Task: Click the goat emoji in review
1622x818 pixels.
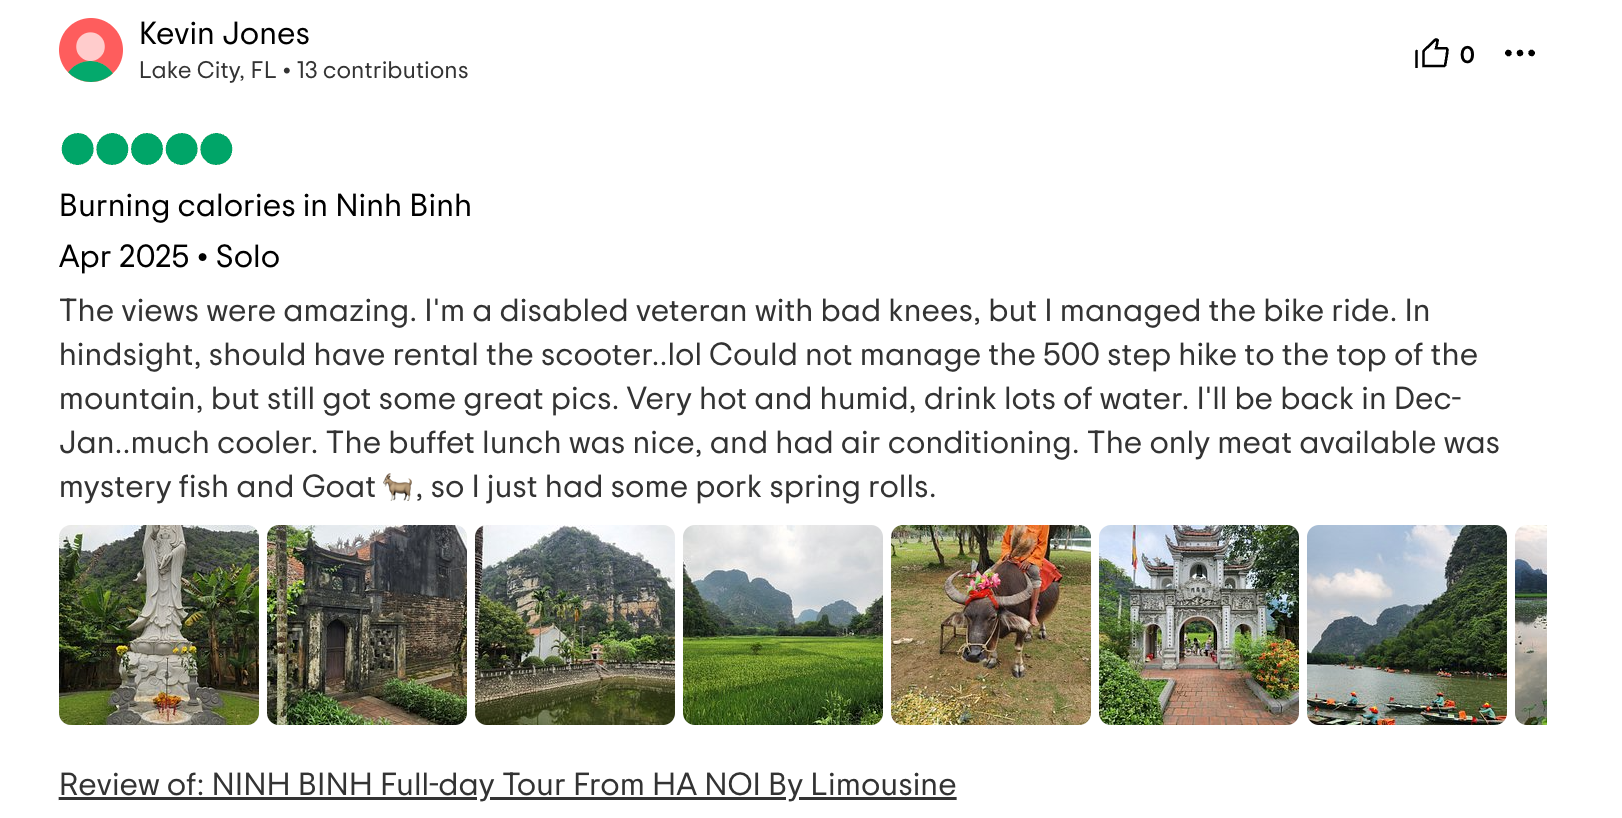Action: 398,487
